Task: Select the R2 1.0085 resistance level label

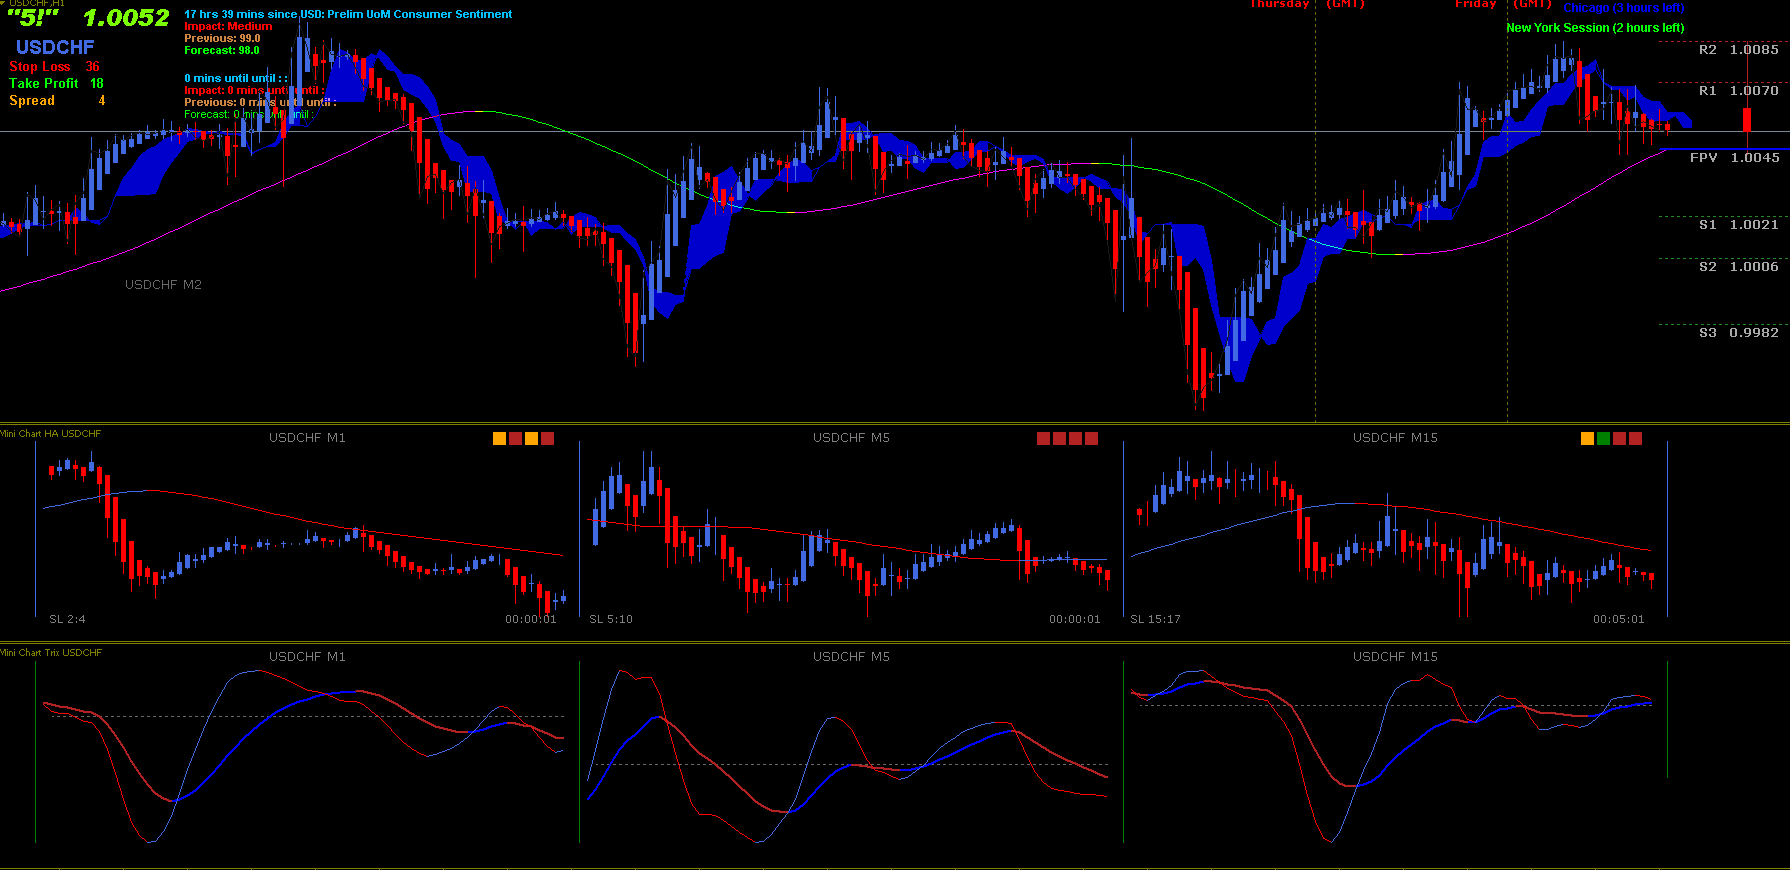Action: [x=1738, y=50]
